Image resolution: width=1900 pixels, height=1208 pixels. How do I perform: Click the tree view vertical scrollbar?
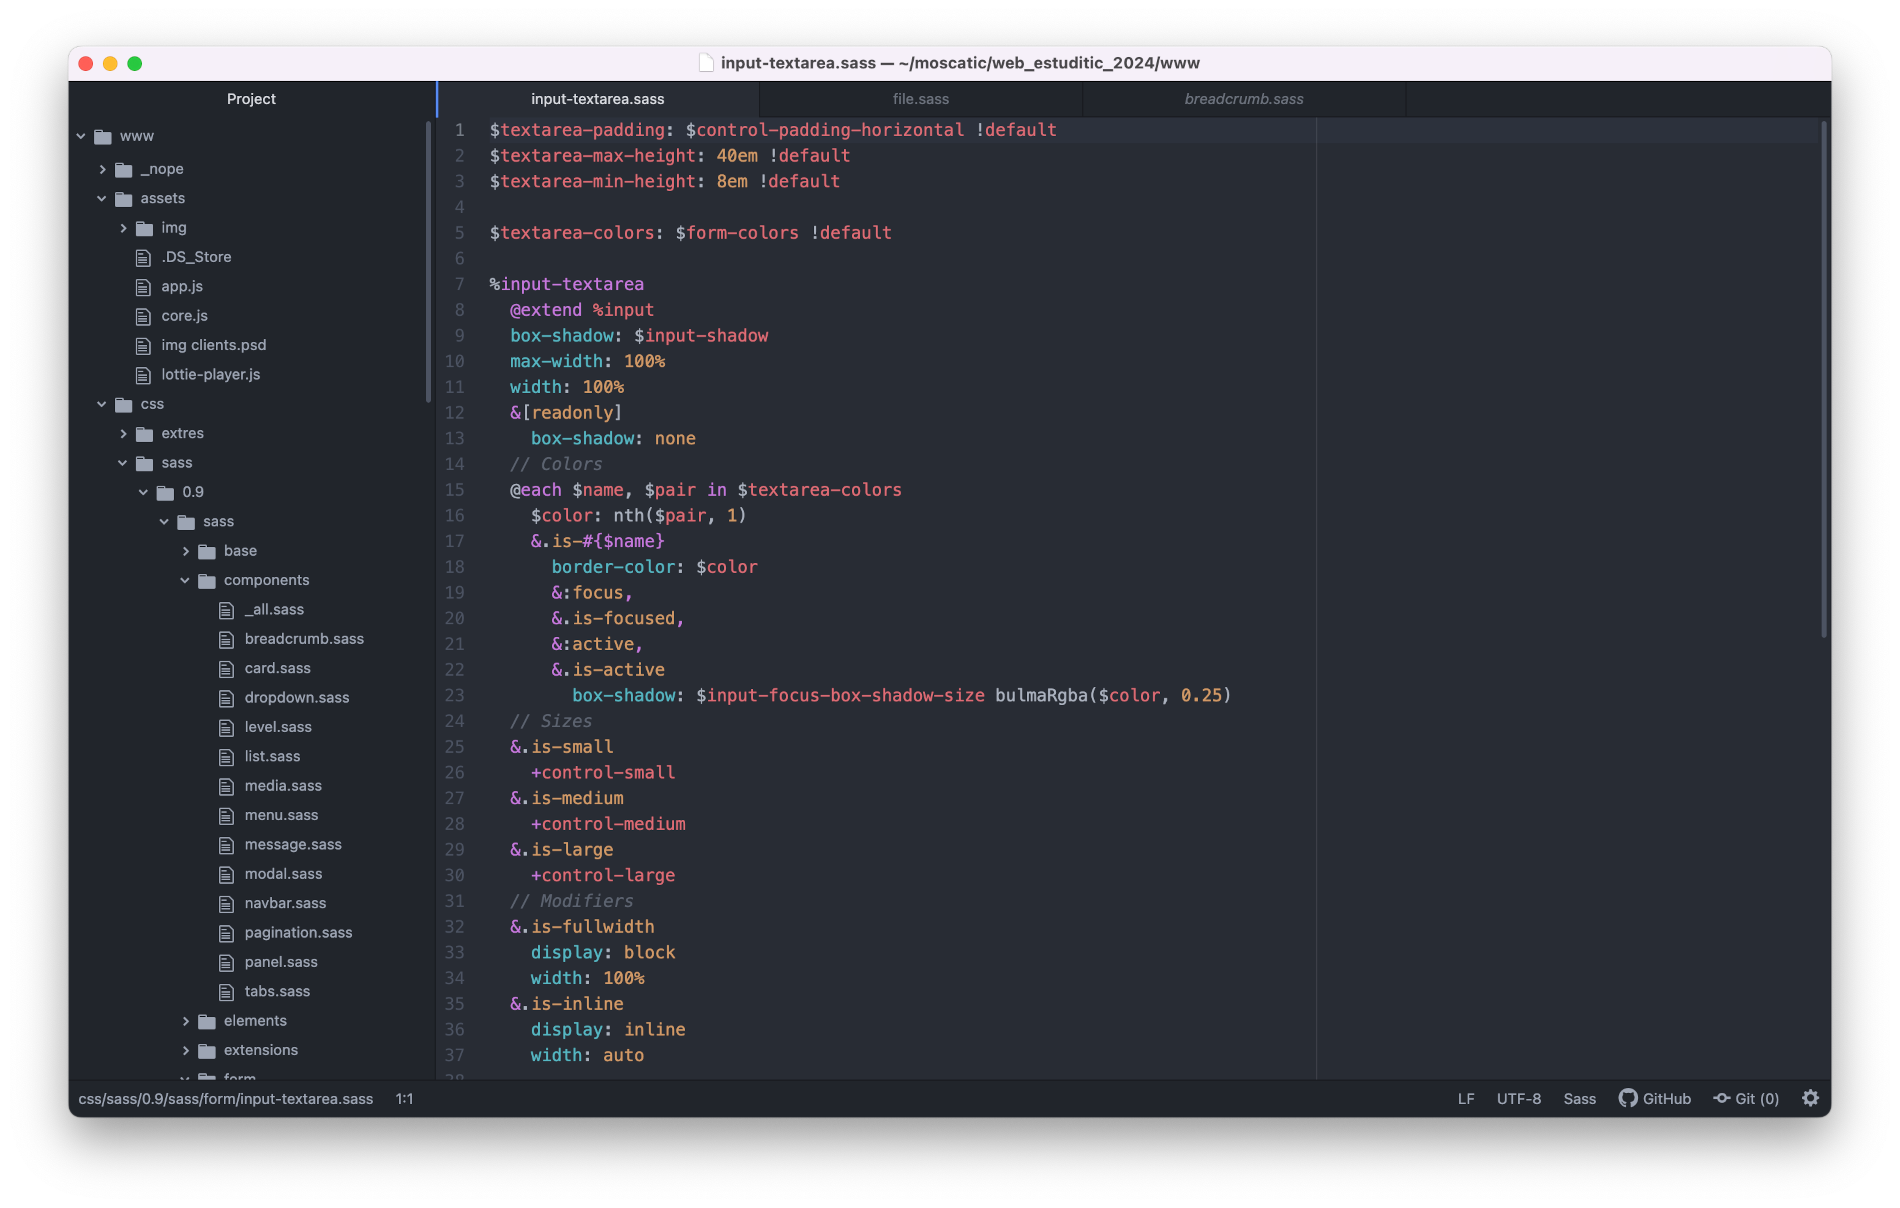click(429, 262)
